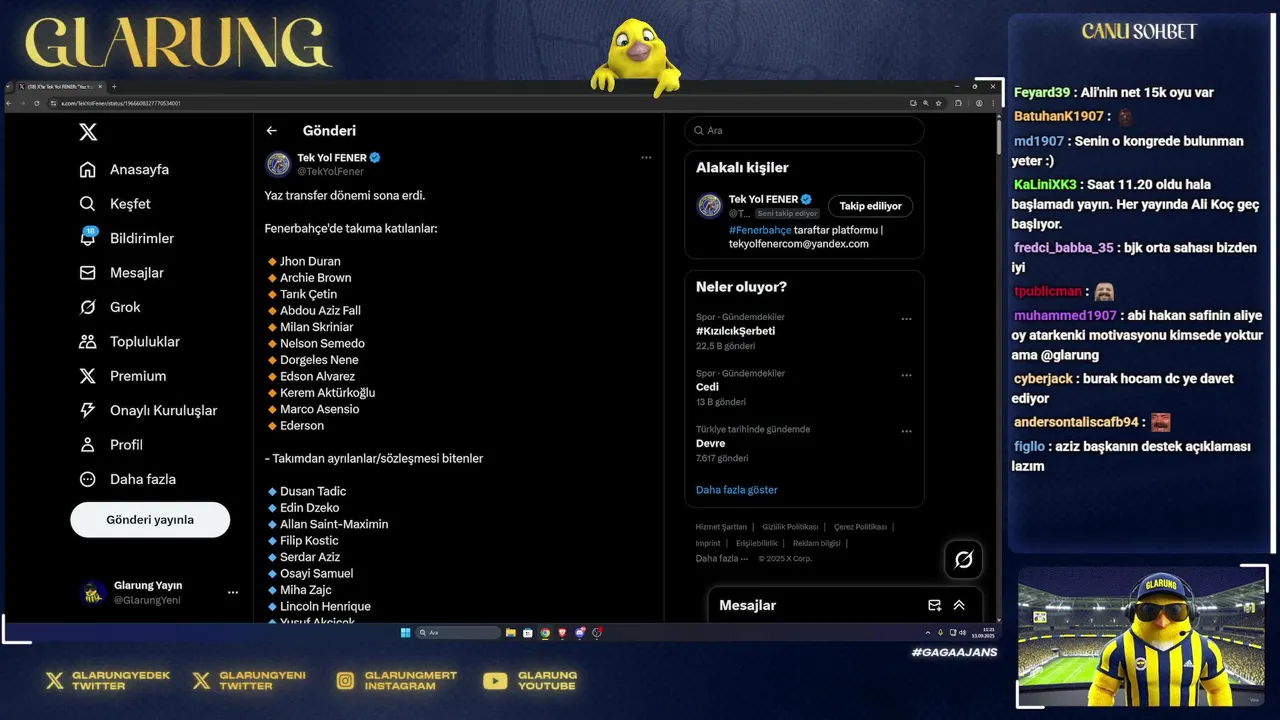Go back with the Gönderi arrow

pyautogui.click(x=271, y=131)
